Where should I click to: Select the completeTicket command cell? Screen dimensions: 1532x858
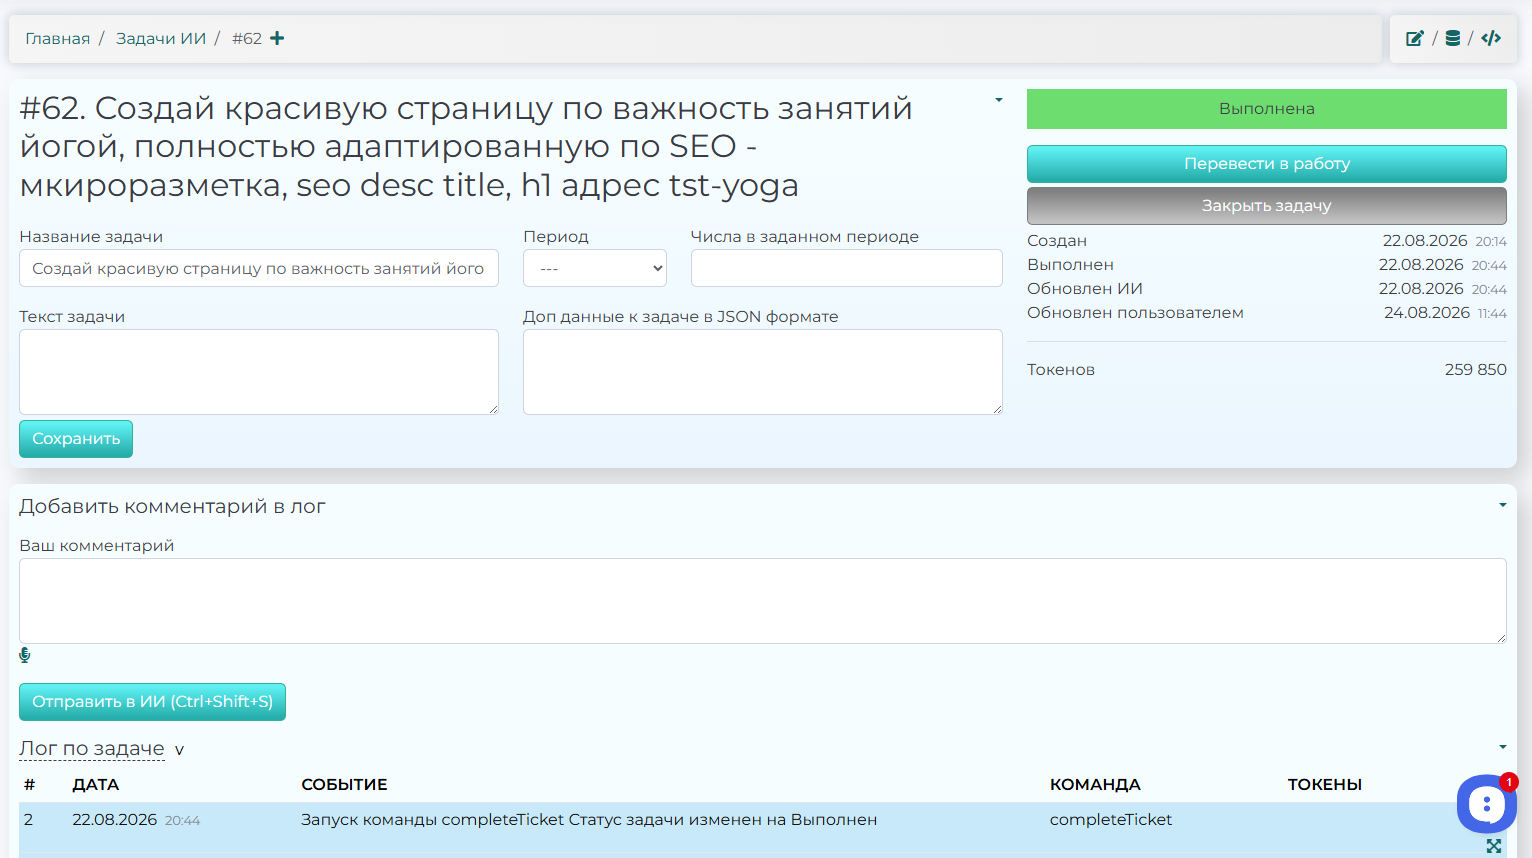coord(1111,820)
